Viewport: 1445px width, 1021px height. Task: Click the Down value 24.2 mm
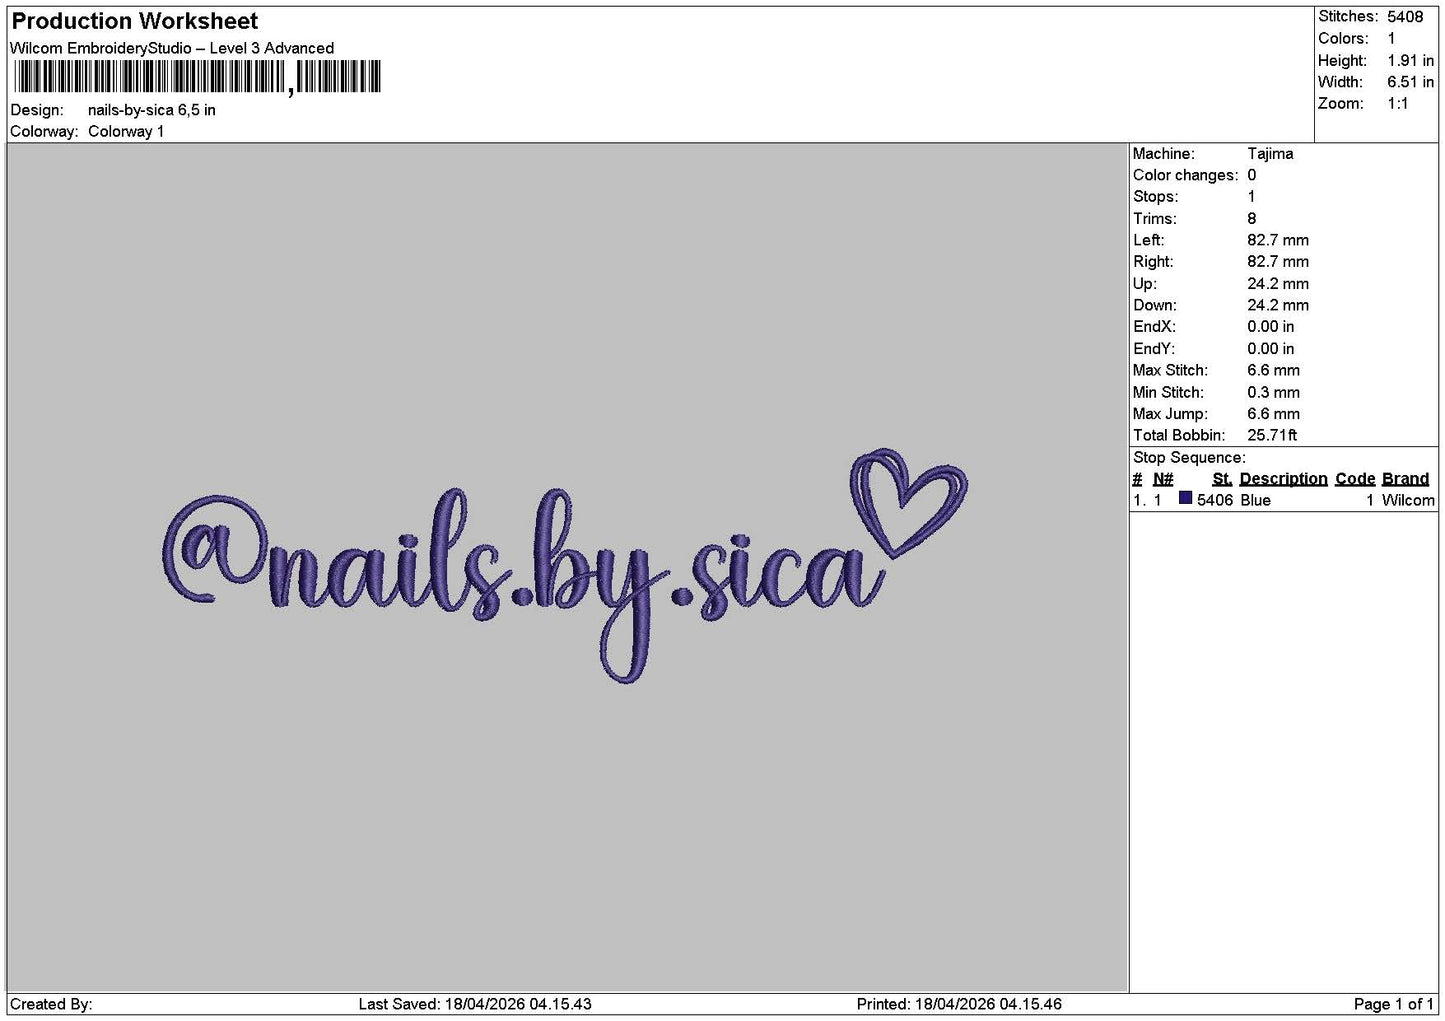[x=1278, y=306]
